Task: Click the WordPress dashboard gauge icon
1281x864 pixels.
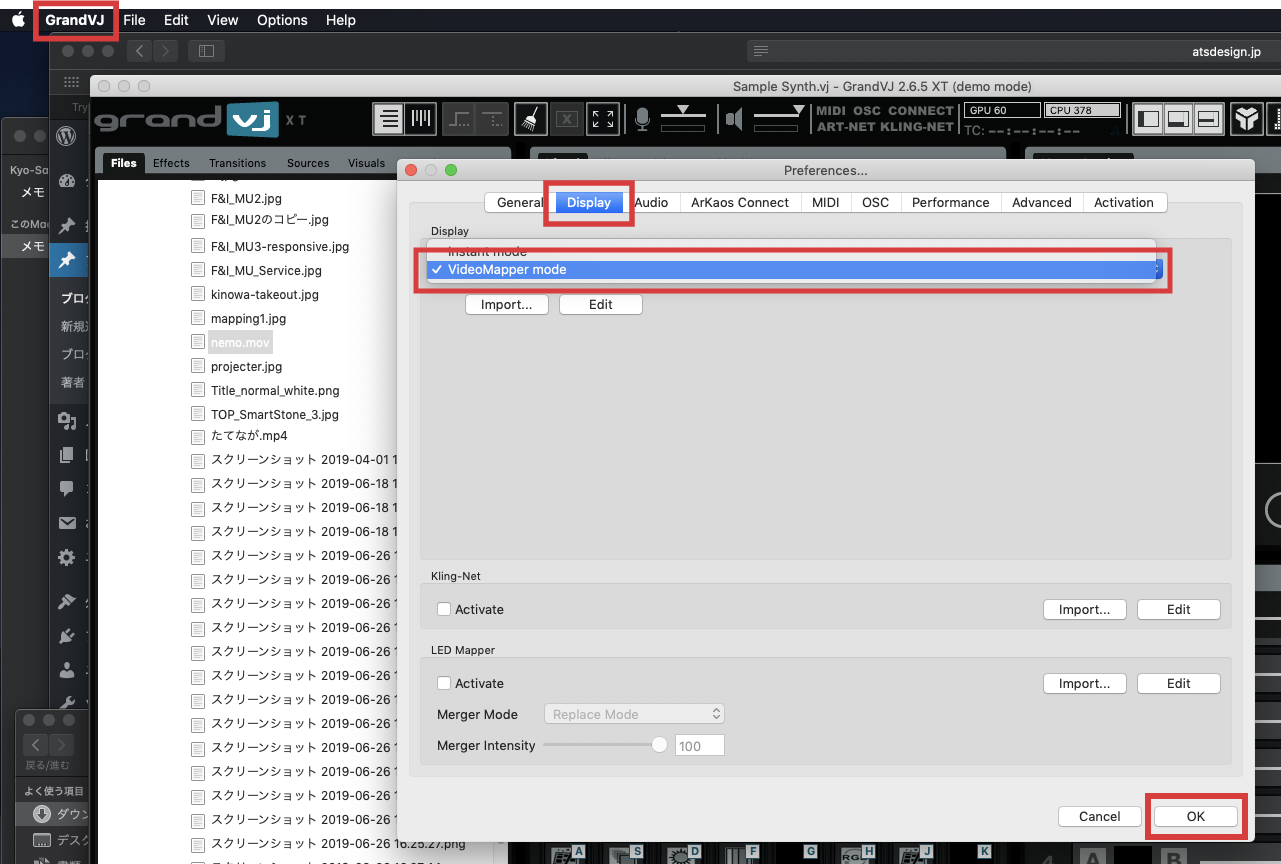Action: point(67,181)
